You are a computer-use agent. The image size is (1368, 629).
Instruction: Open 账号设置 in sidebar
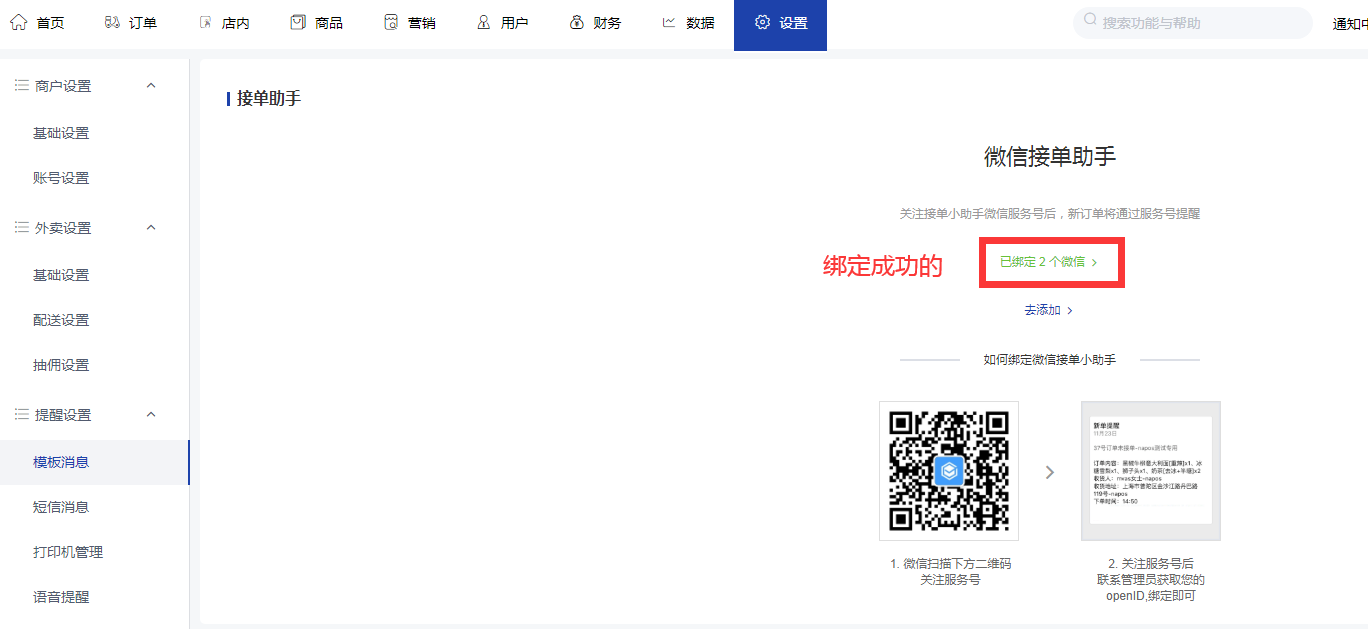pyautogui.click(x=61, y=178)
